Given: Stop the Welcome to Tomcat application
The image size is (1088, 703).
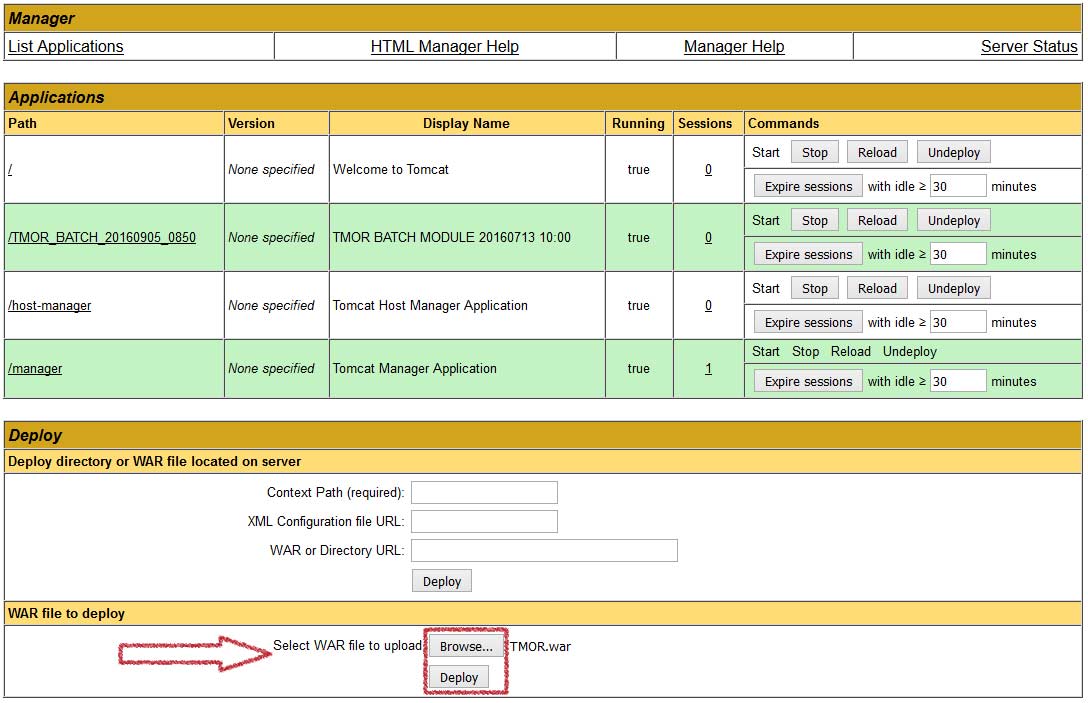Looking at the screenshot, I should [x=815, y=152].
